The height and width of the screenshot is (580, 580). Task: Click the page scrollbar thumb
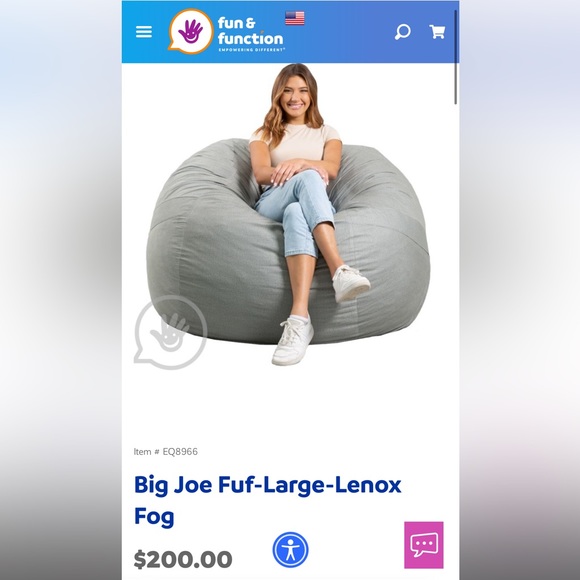coord(456,57)
